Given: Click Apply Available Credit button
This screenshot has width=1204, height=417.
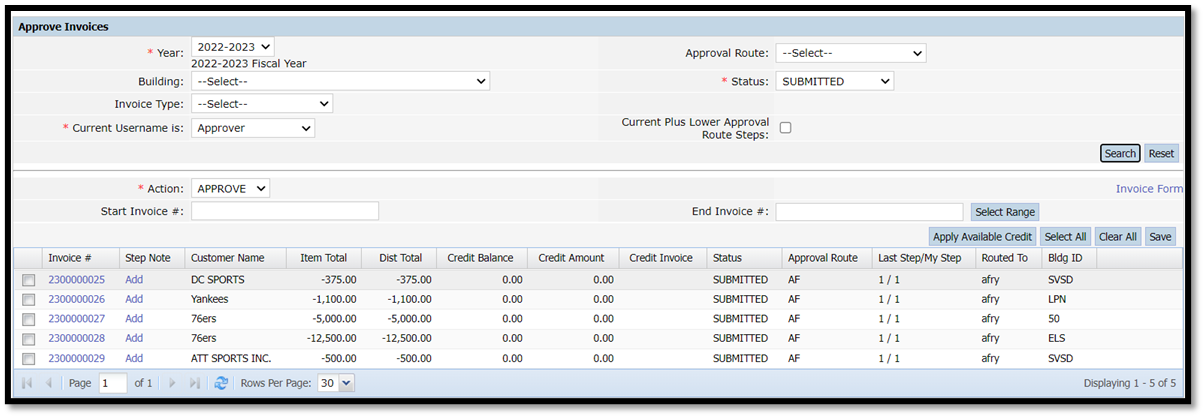Looking at the screenshot, I should 981,237.
